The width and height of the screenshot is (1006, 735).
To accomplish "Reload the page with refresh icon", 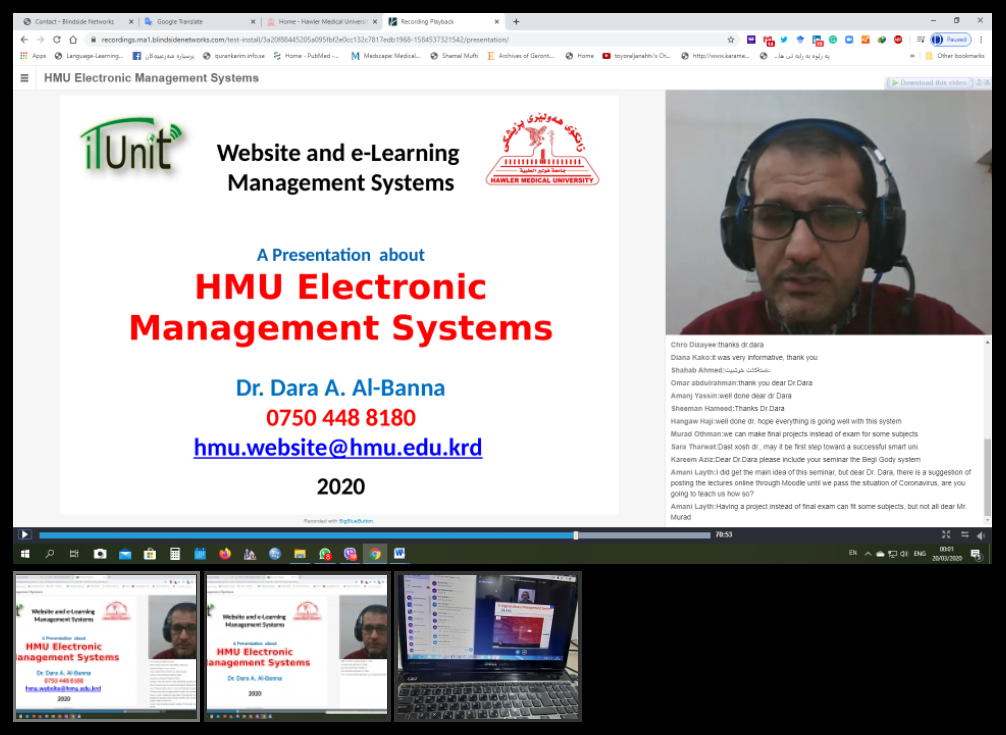I will 56,40.
